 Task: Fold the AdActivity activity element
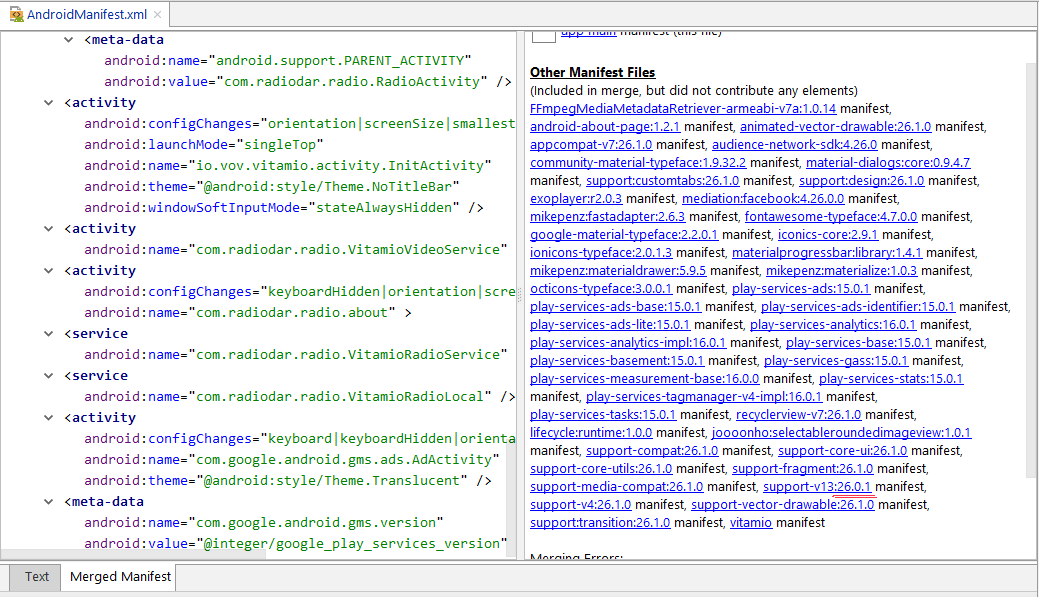coord(49,417)
